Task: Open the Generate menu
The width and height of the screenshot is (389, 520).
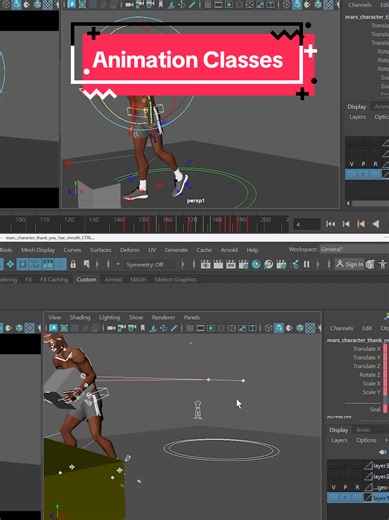Action: [x=176, y=250]
